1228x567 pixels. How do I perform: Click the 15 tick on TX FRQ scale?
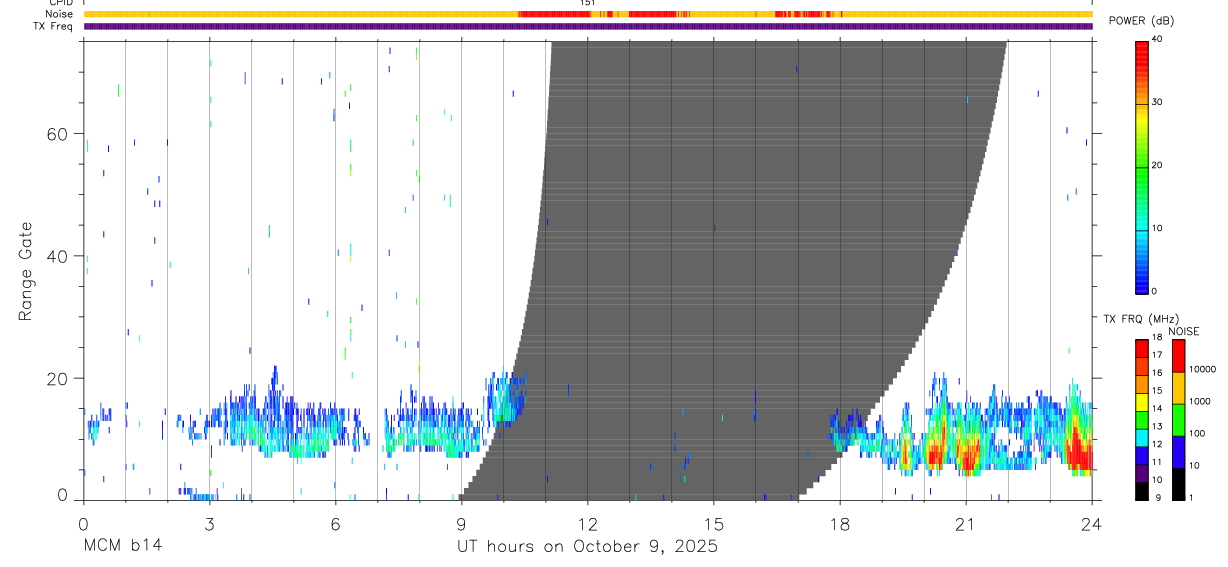1156,390
